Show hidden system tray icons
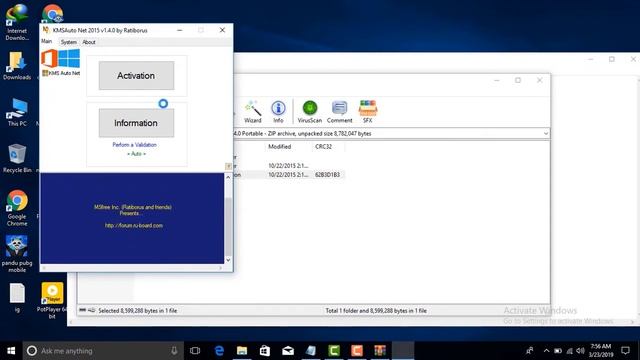 pyautogui.click(x=546, y=351)
